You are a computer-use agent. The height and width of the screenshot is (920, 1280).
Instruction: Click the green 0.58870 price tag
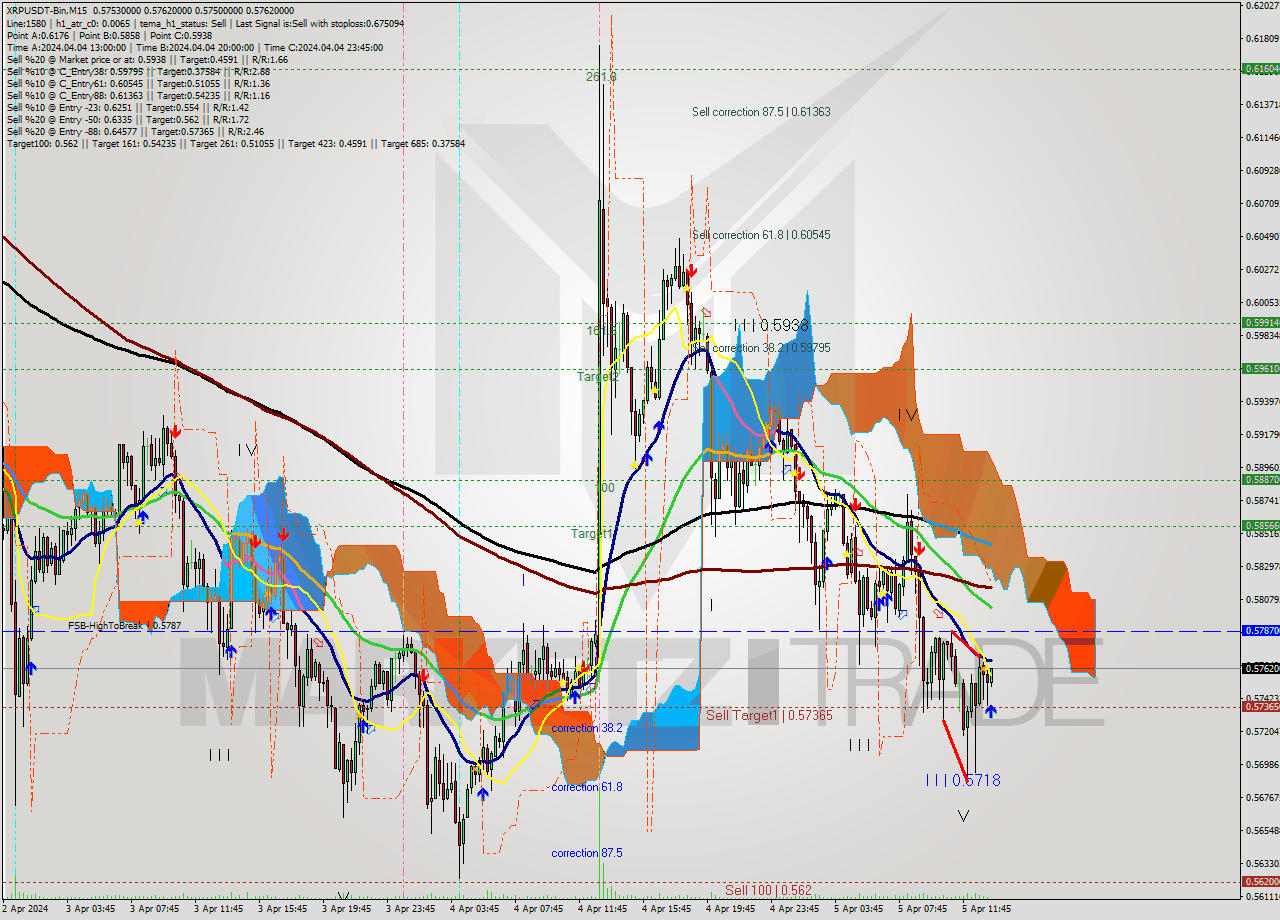(x=1260, y=479)
